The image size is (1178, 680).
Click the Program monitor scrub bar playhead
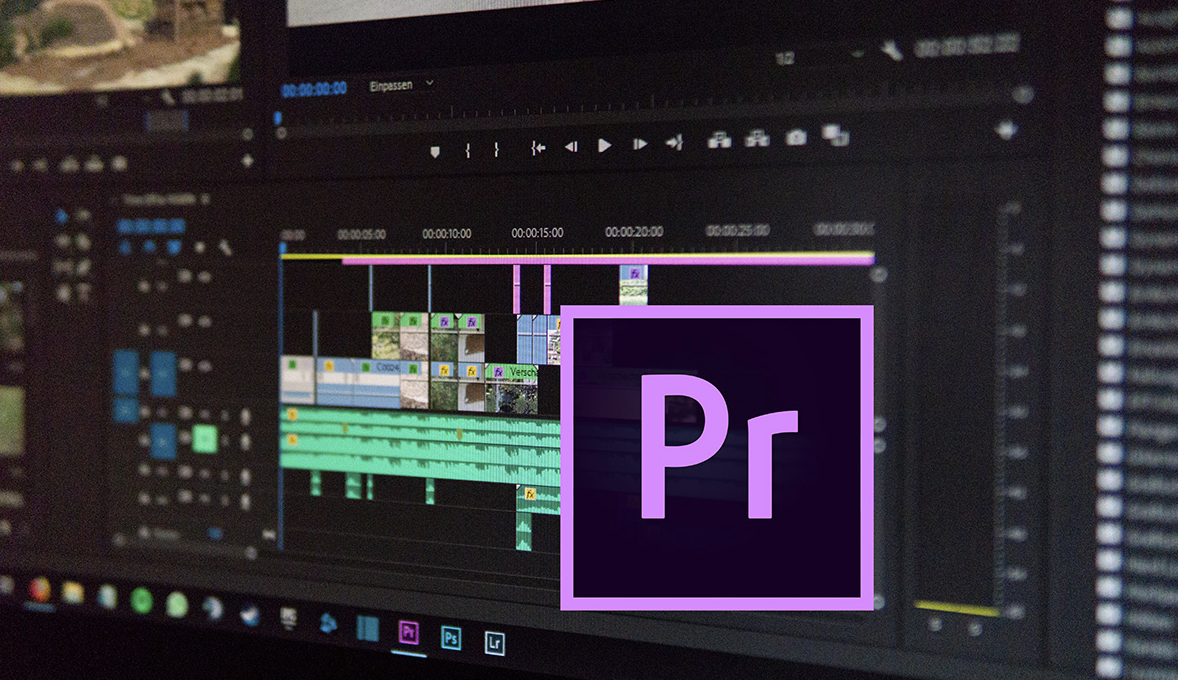tap(278, 118)
